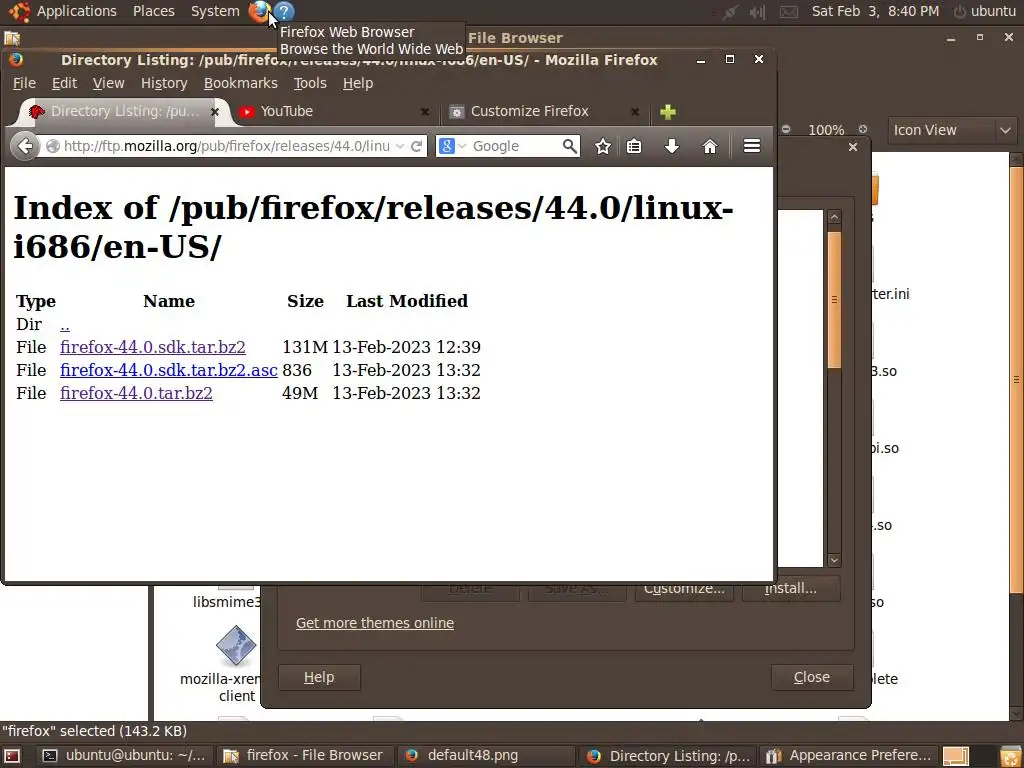The width and height of the screenshot is (1024, 768).
Task: Select the mozilla-xremote-client file icon
Action: (x=235, y=646)
